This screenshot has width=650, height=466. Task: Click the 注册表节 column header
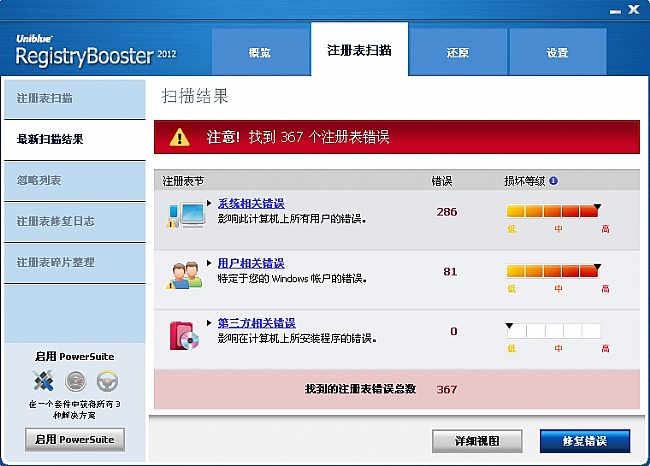[x=183, y=181]
